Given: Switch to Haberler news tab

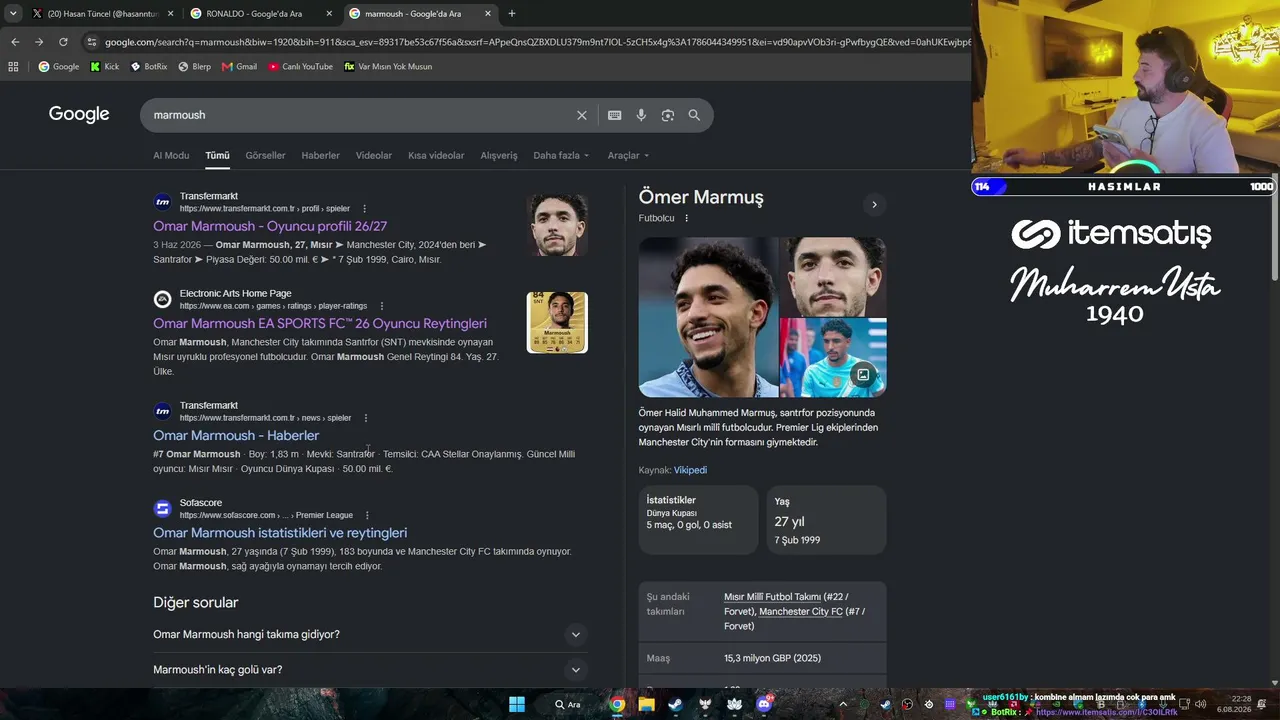Looking at the screenshot, I should pyautogui.click(x=321, y=155).
